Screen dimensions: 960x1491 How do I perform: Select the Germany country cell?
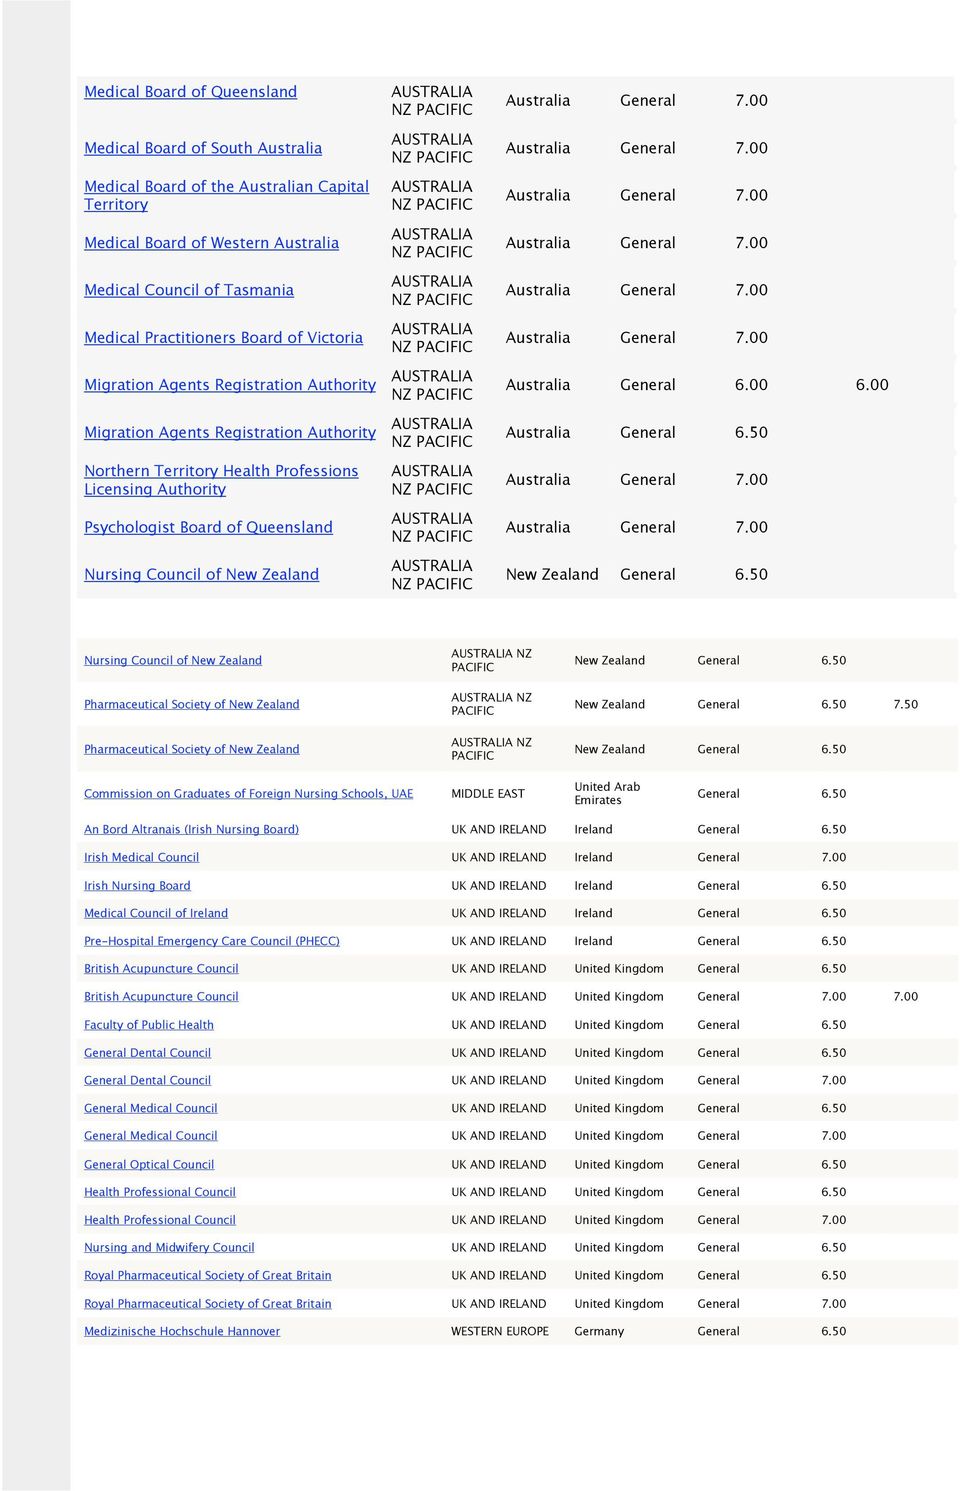(x=599, y=1332)
